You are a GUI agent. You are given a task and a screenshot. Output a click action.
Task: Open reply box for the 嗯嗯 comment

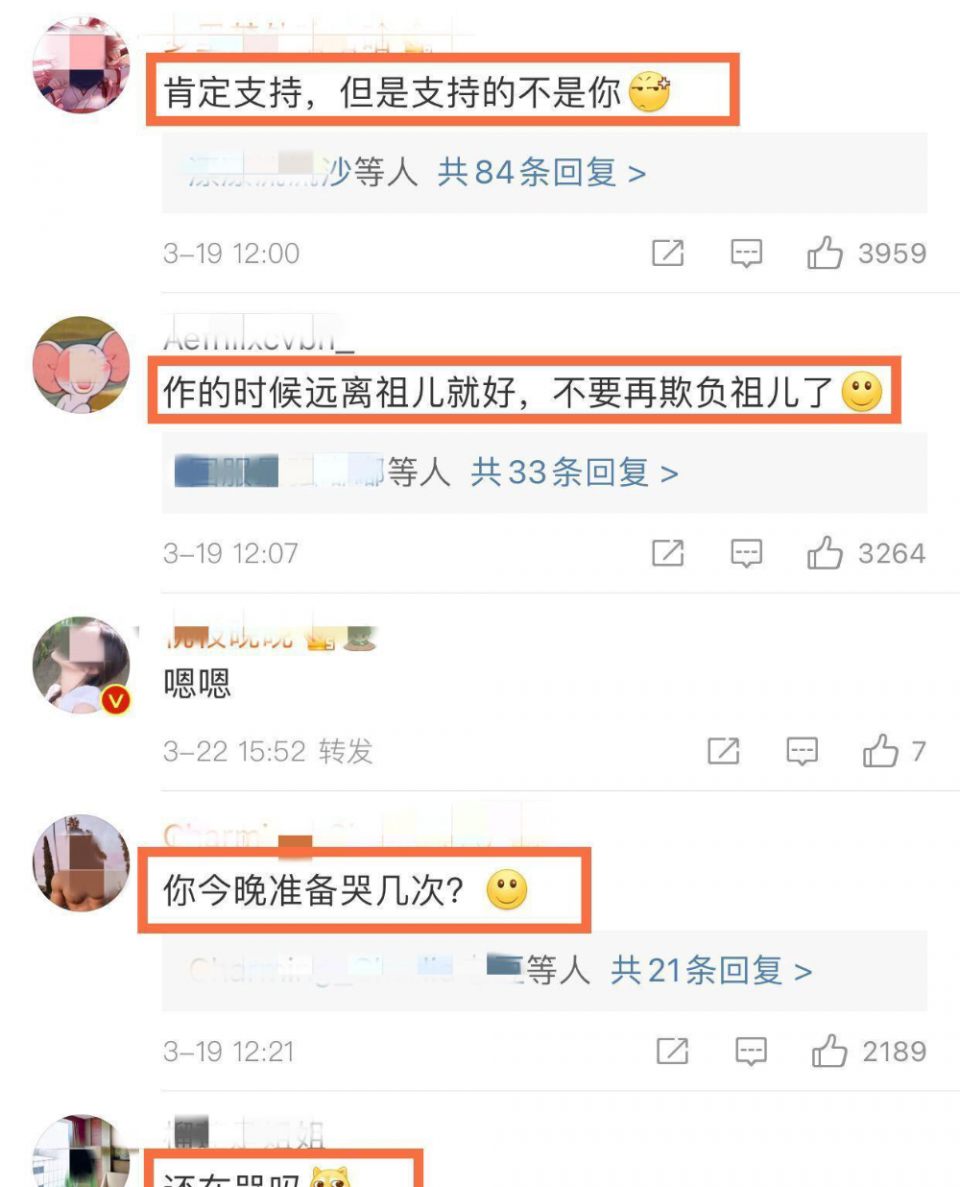click(802, 752)
